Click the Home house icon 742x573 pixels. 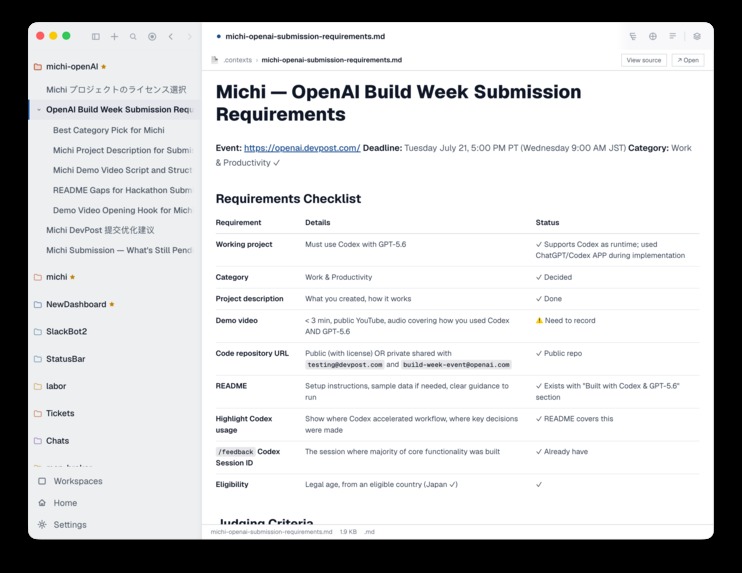point(42,503)
